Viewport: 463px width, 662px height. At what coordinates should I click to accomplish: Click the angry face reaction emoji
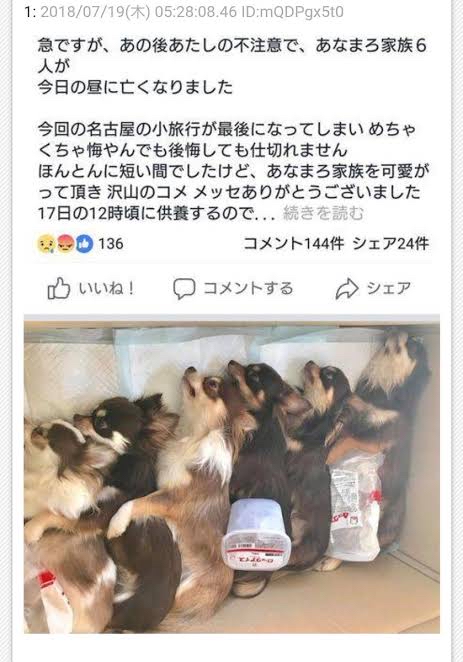coord(65,244)
